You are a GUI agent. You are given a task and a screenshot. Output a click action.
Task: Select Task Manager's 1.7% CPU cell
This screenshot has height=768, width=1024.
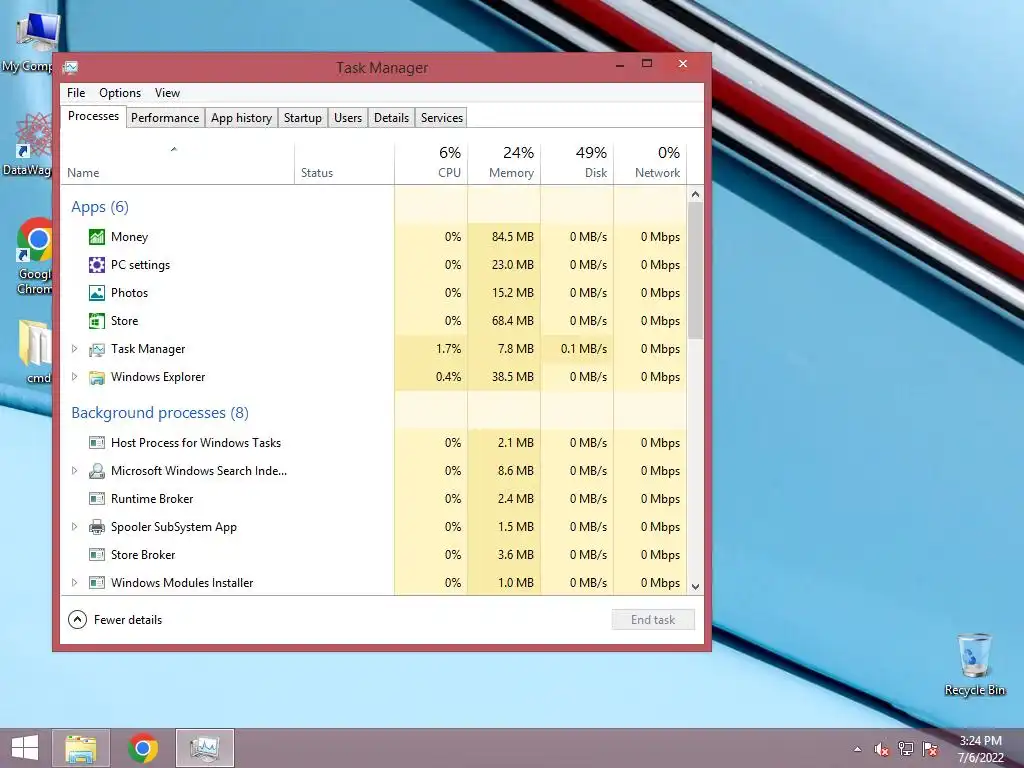(x=431, y=349)
